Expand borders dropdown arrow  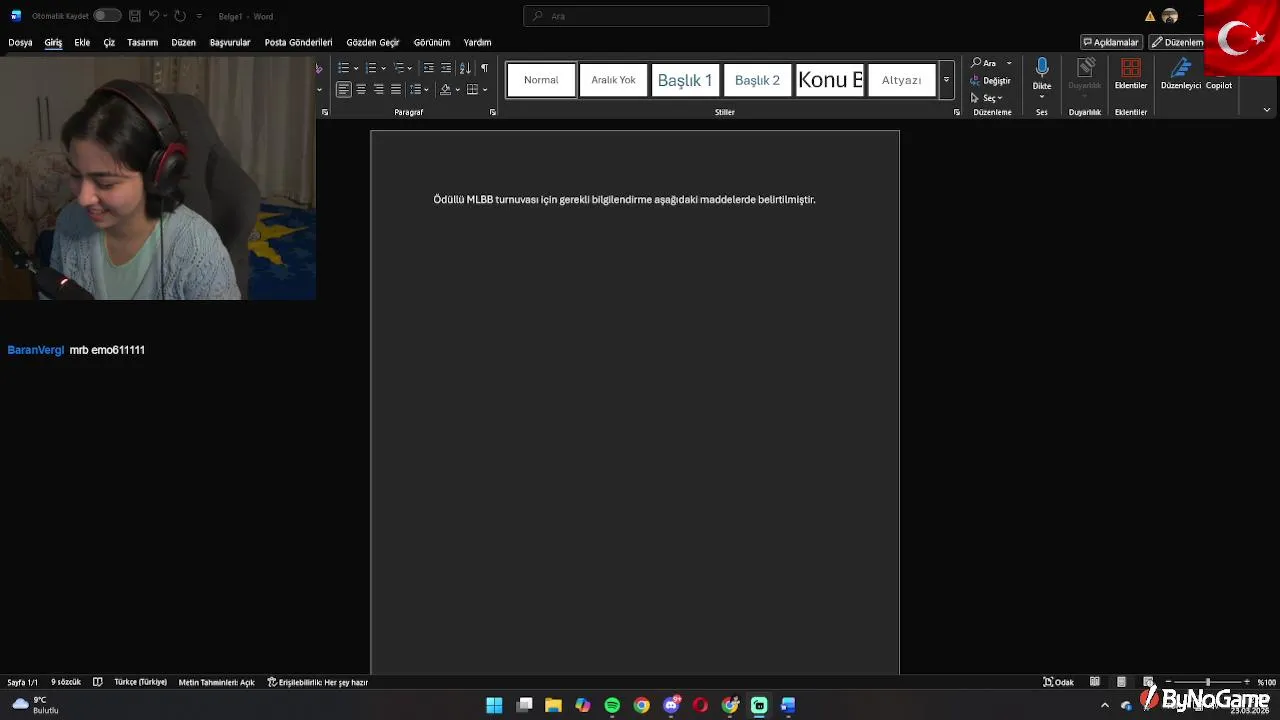coord(485,90)
